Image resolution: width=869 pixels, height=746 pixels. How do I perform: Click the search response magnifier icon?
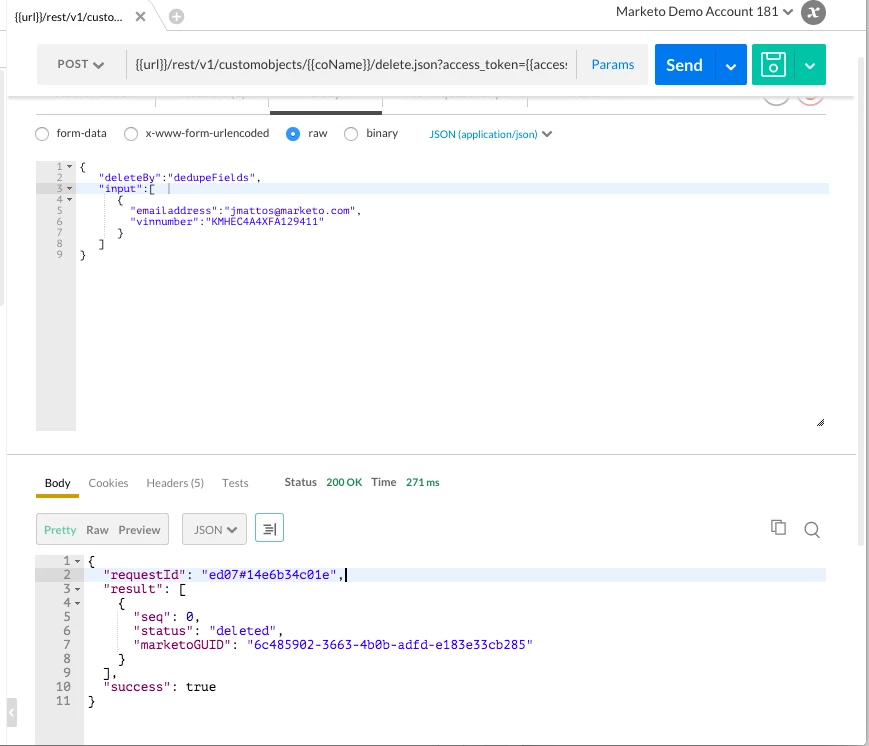(812, 530)
